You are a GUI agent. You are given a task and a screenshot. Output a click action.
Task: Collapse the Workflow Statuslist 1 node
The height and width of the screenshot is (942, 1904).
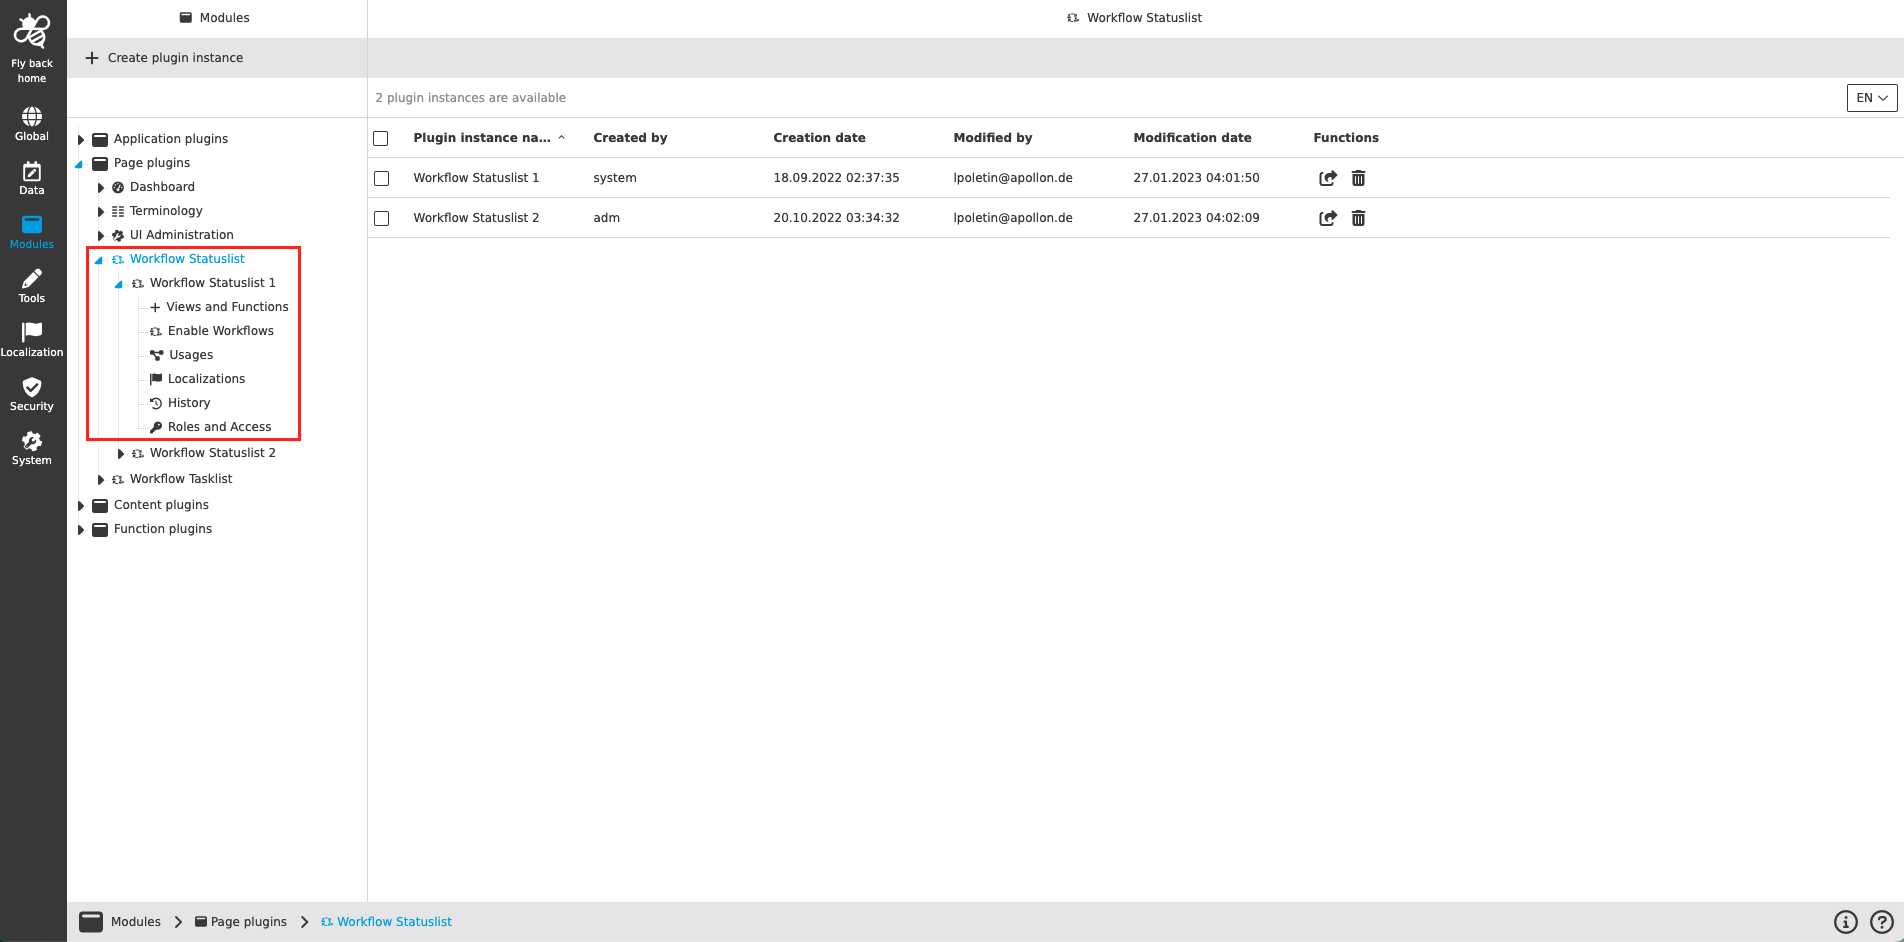pos(120,283)
